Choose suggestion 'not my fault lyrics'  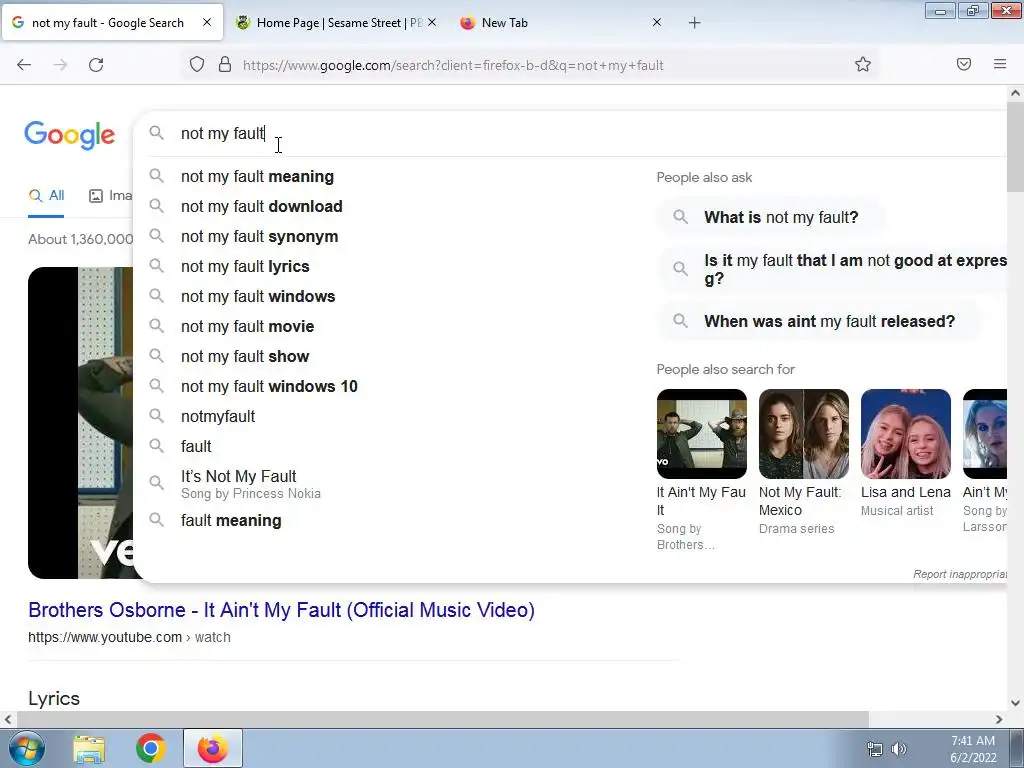pyautogui.click(x=245, y=266)
